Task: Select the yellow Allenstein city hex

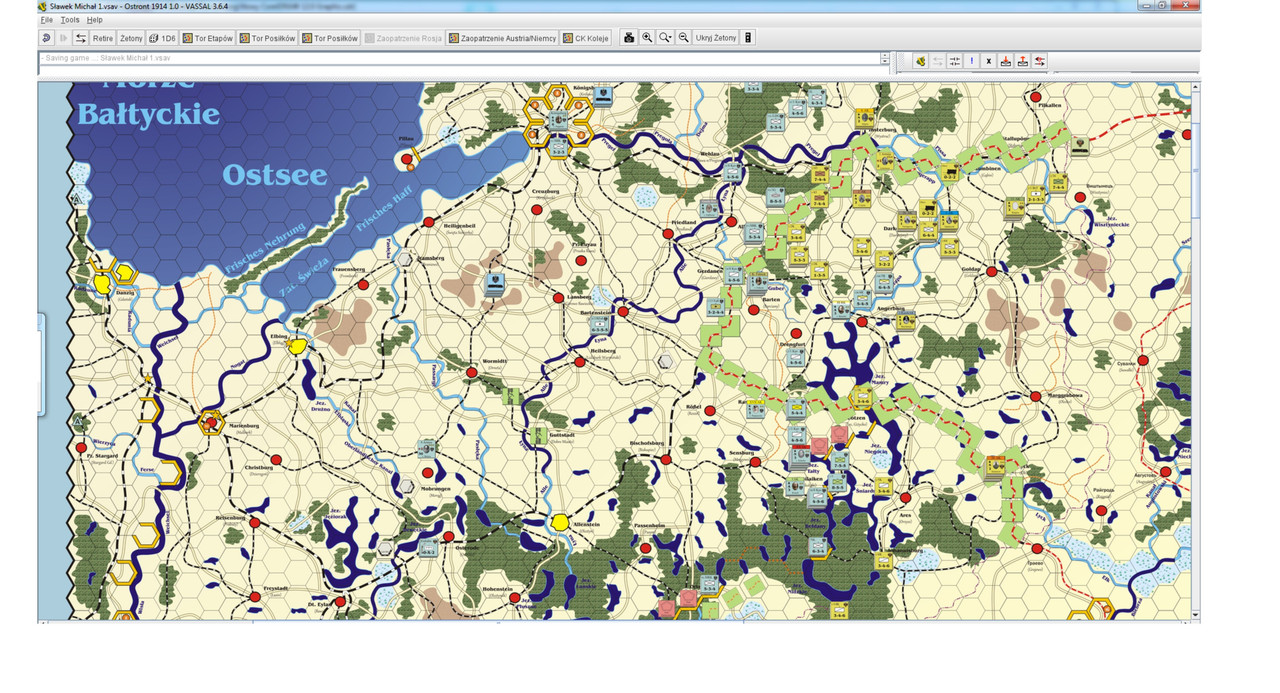Action: [x=560, y=522]
